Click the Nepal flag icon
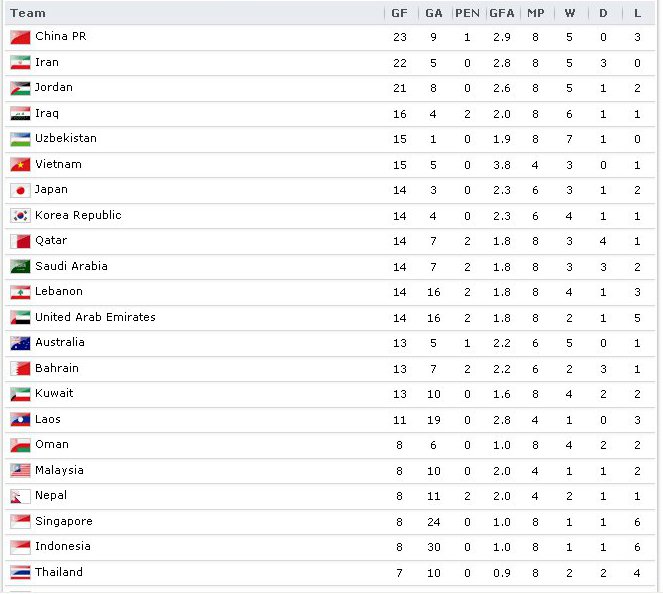Image resolution: width=663 pixels, height=594 pixels. (20, 496)
